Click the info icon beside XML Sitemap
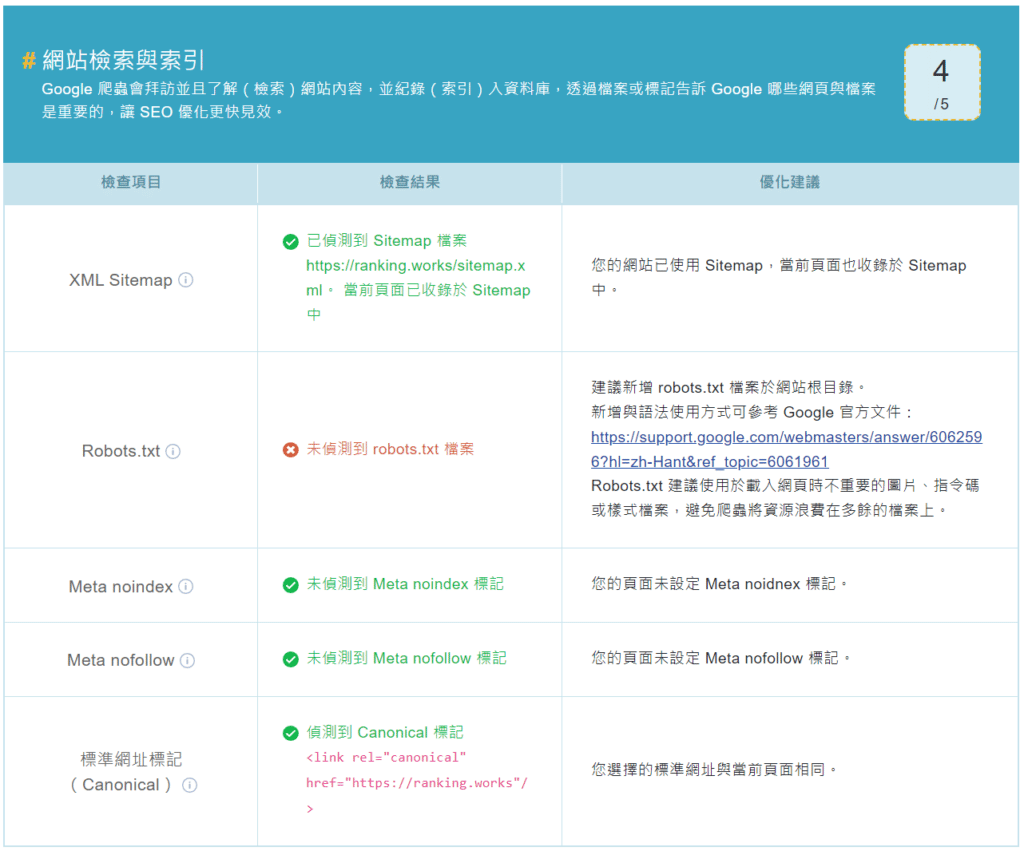The height and width of the screenshot is (851, 1024). point(186,280)
